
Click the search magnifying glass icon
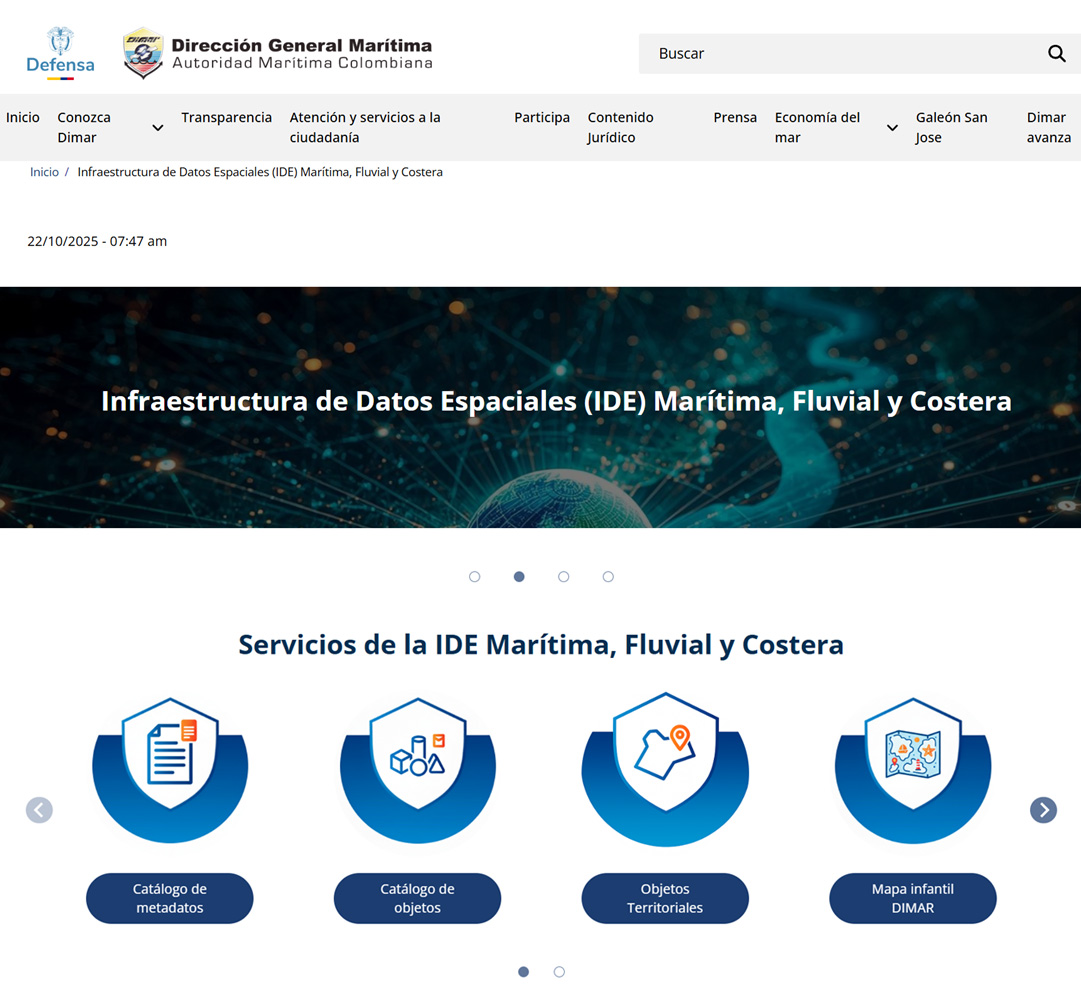pyautogui.click(x=1056, y=54)
